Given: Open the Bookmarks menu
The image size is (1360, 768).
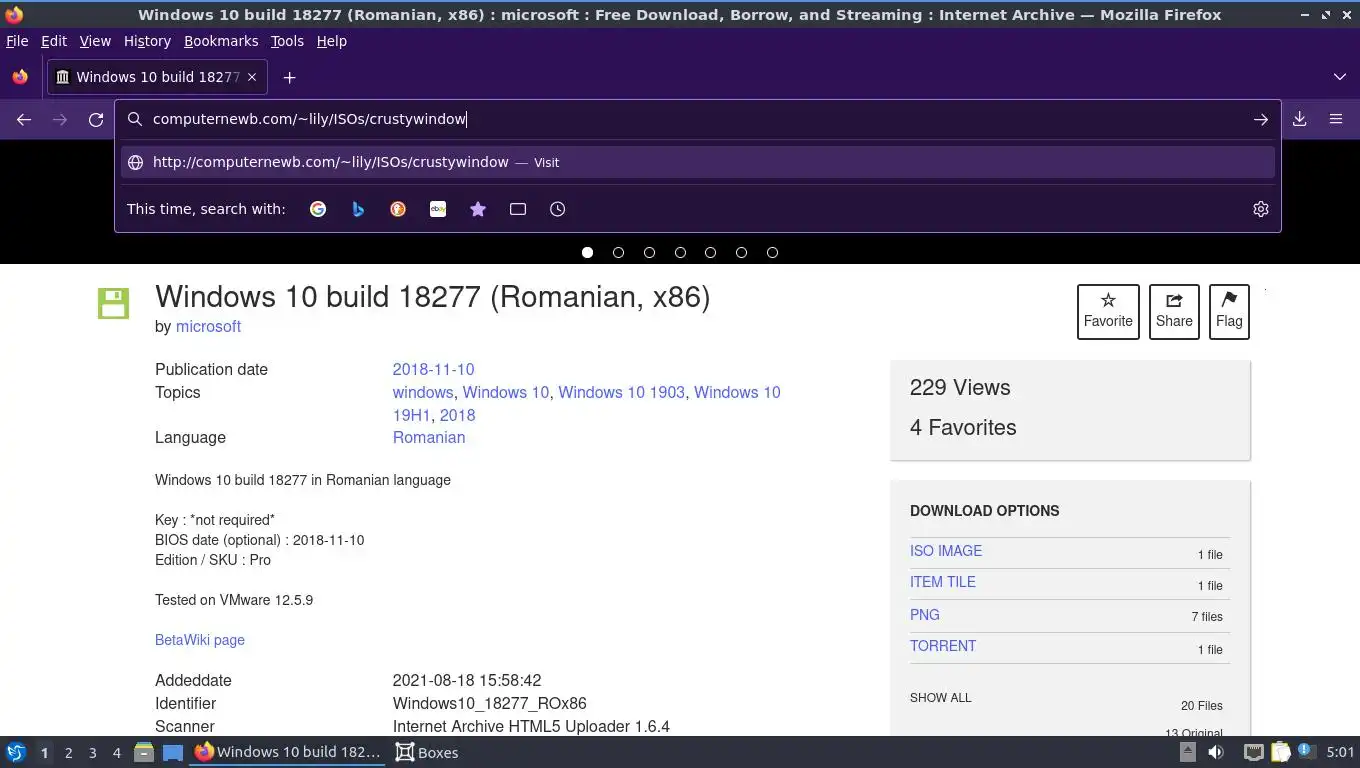Looking at the screenshot, I should [x=221, y=41].
